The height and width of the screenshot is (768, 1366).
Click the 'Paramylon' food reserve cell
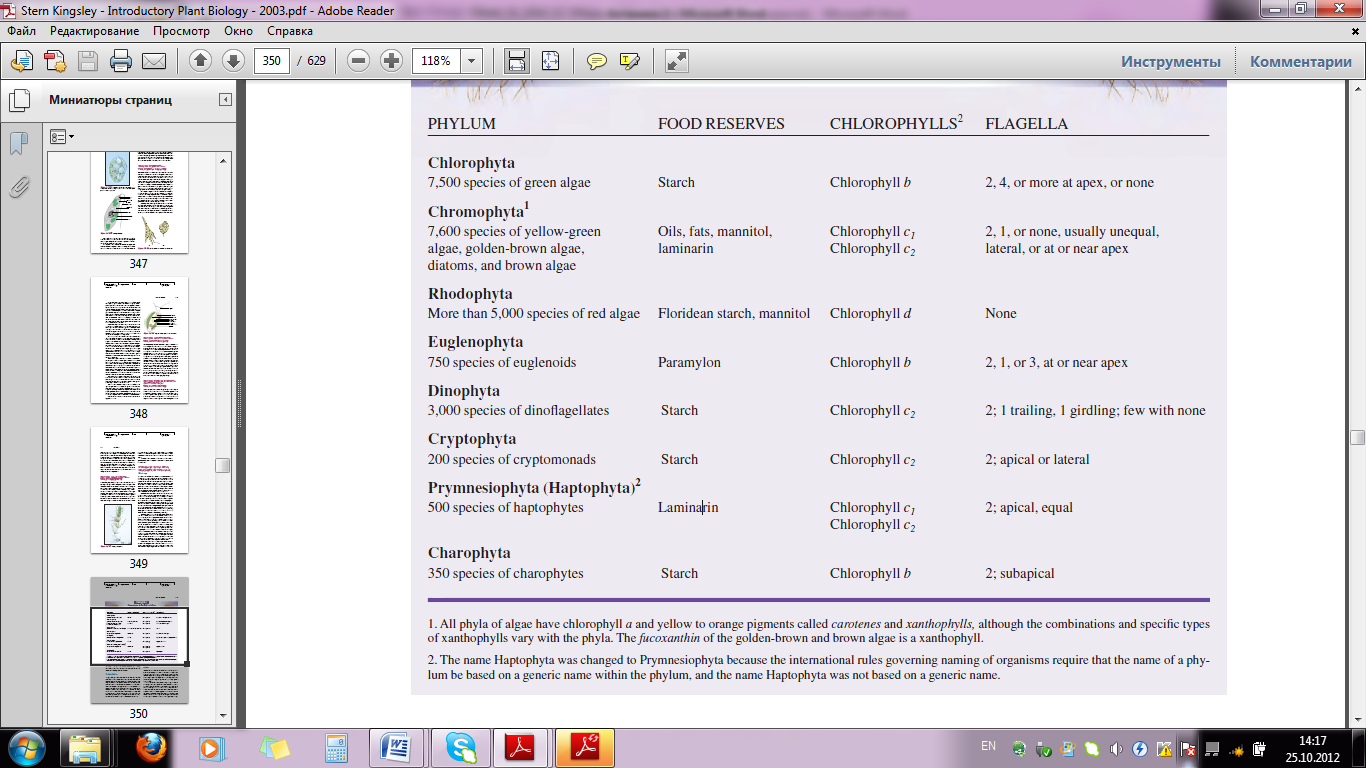[x=689, y=362]
